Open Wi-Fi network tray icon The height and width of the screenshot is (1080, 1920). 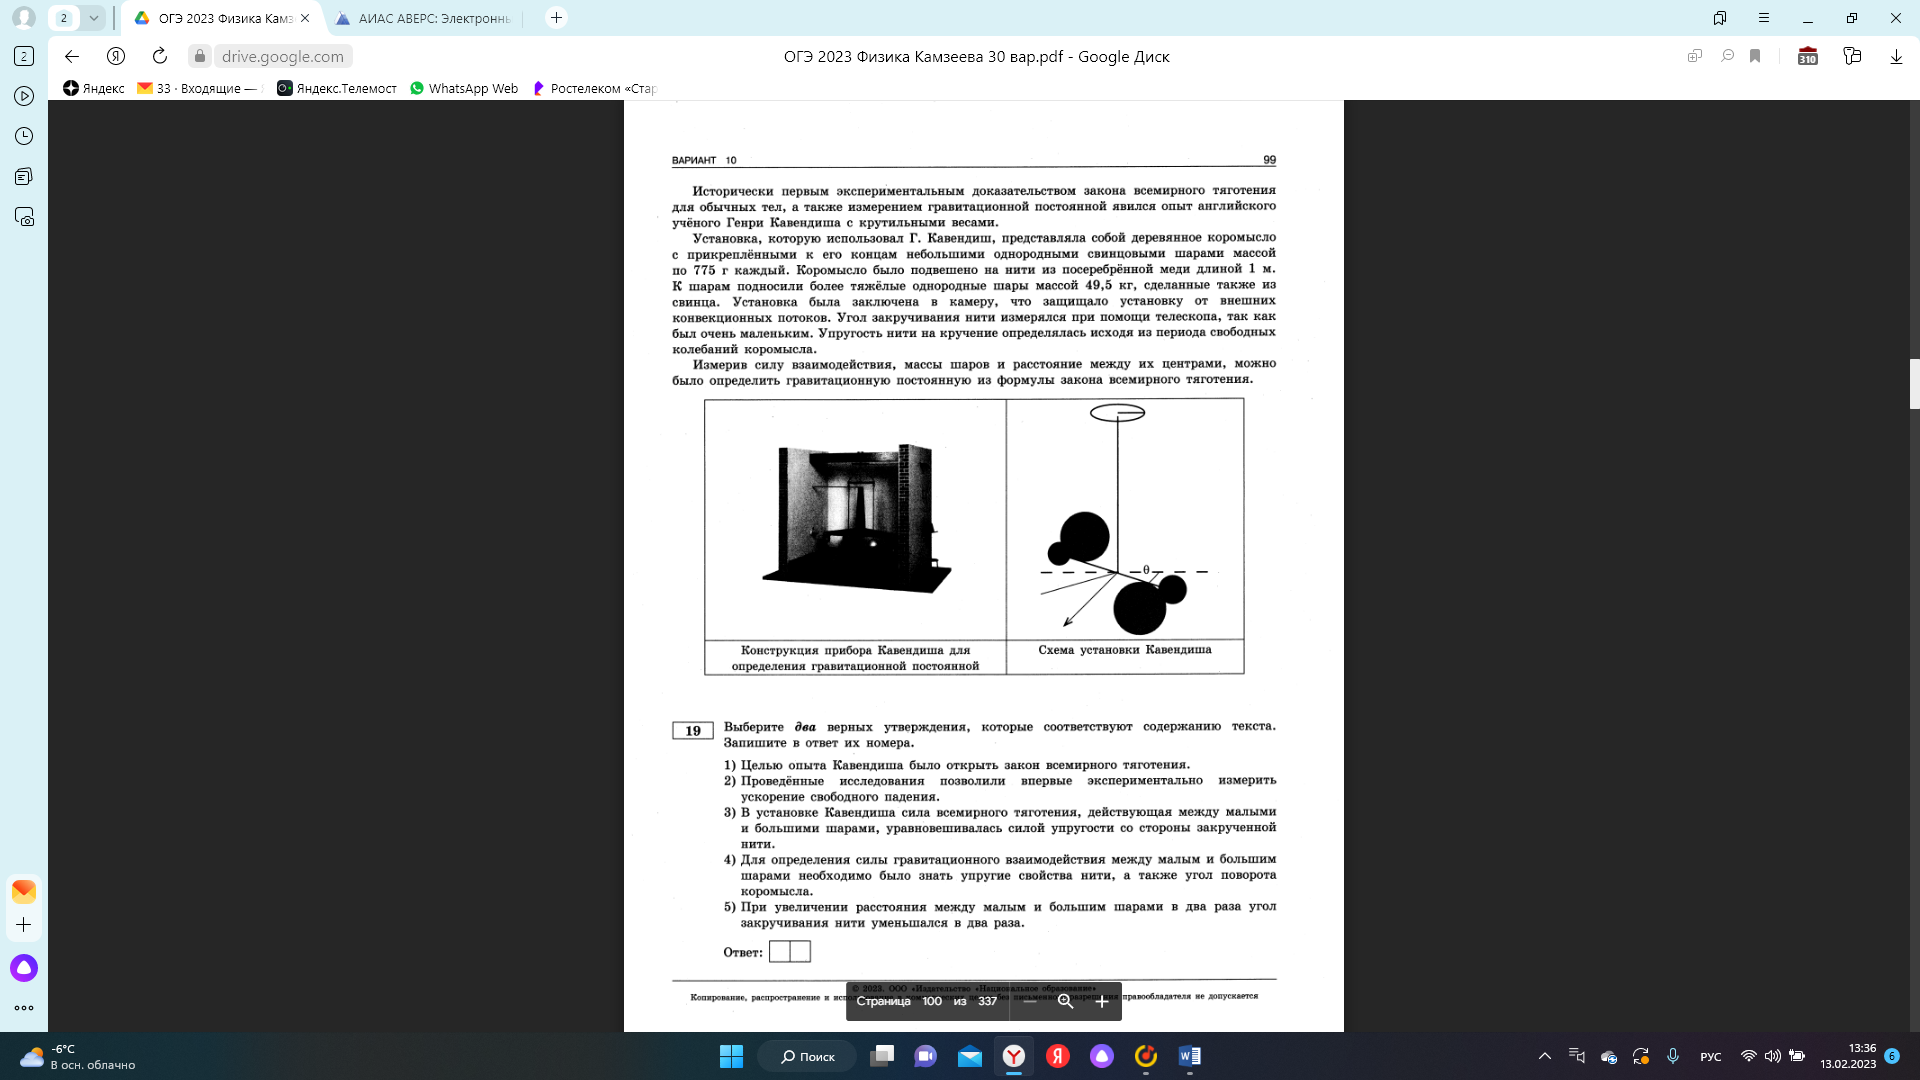click(x=1749, y=1056)
